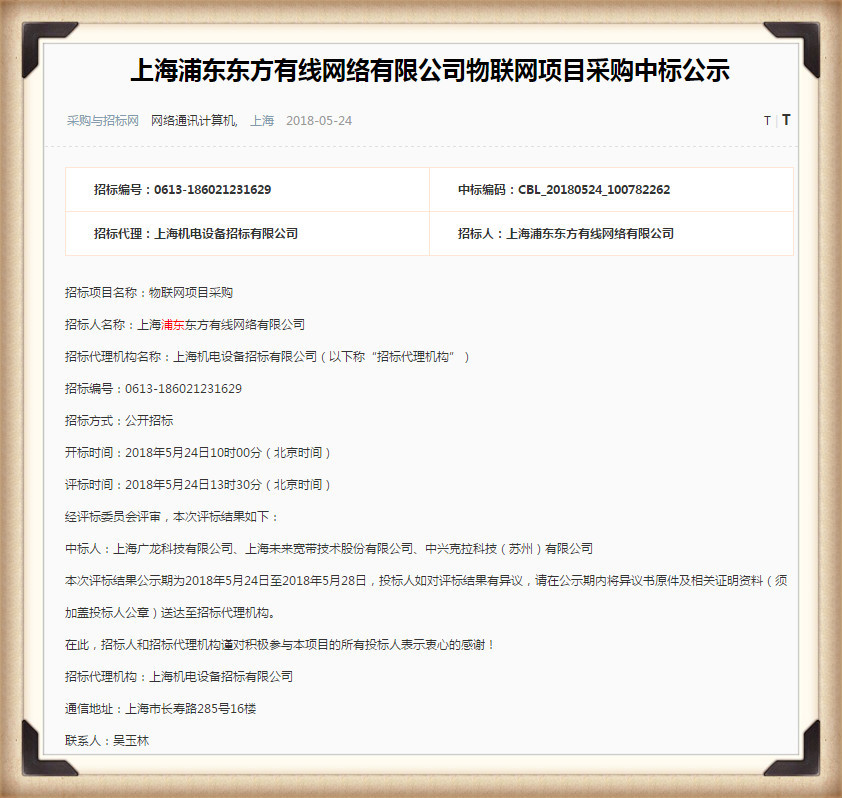Click the 开标时间 2018年5月24日10时00分 line
The width and height of the screenshot is (842, 798).
click(x=198, y=453)
